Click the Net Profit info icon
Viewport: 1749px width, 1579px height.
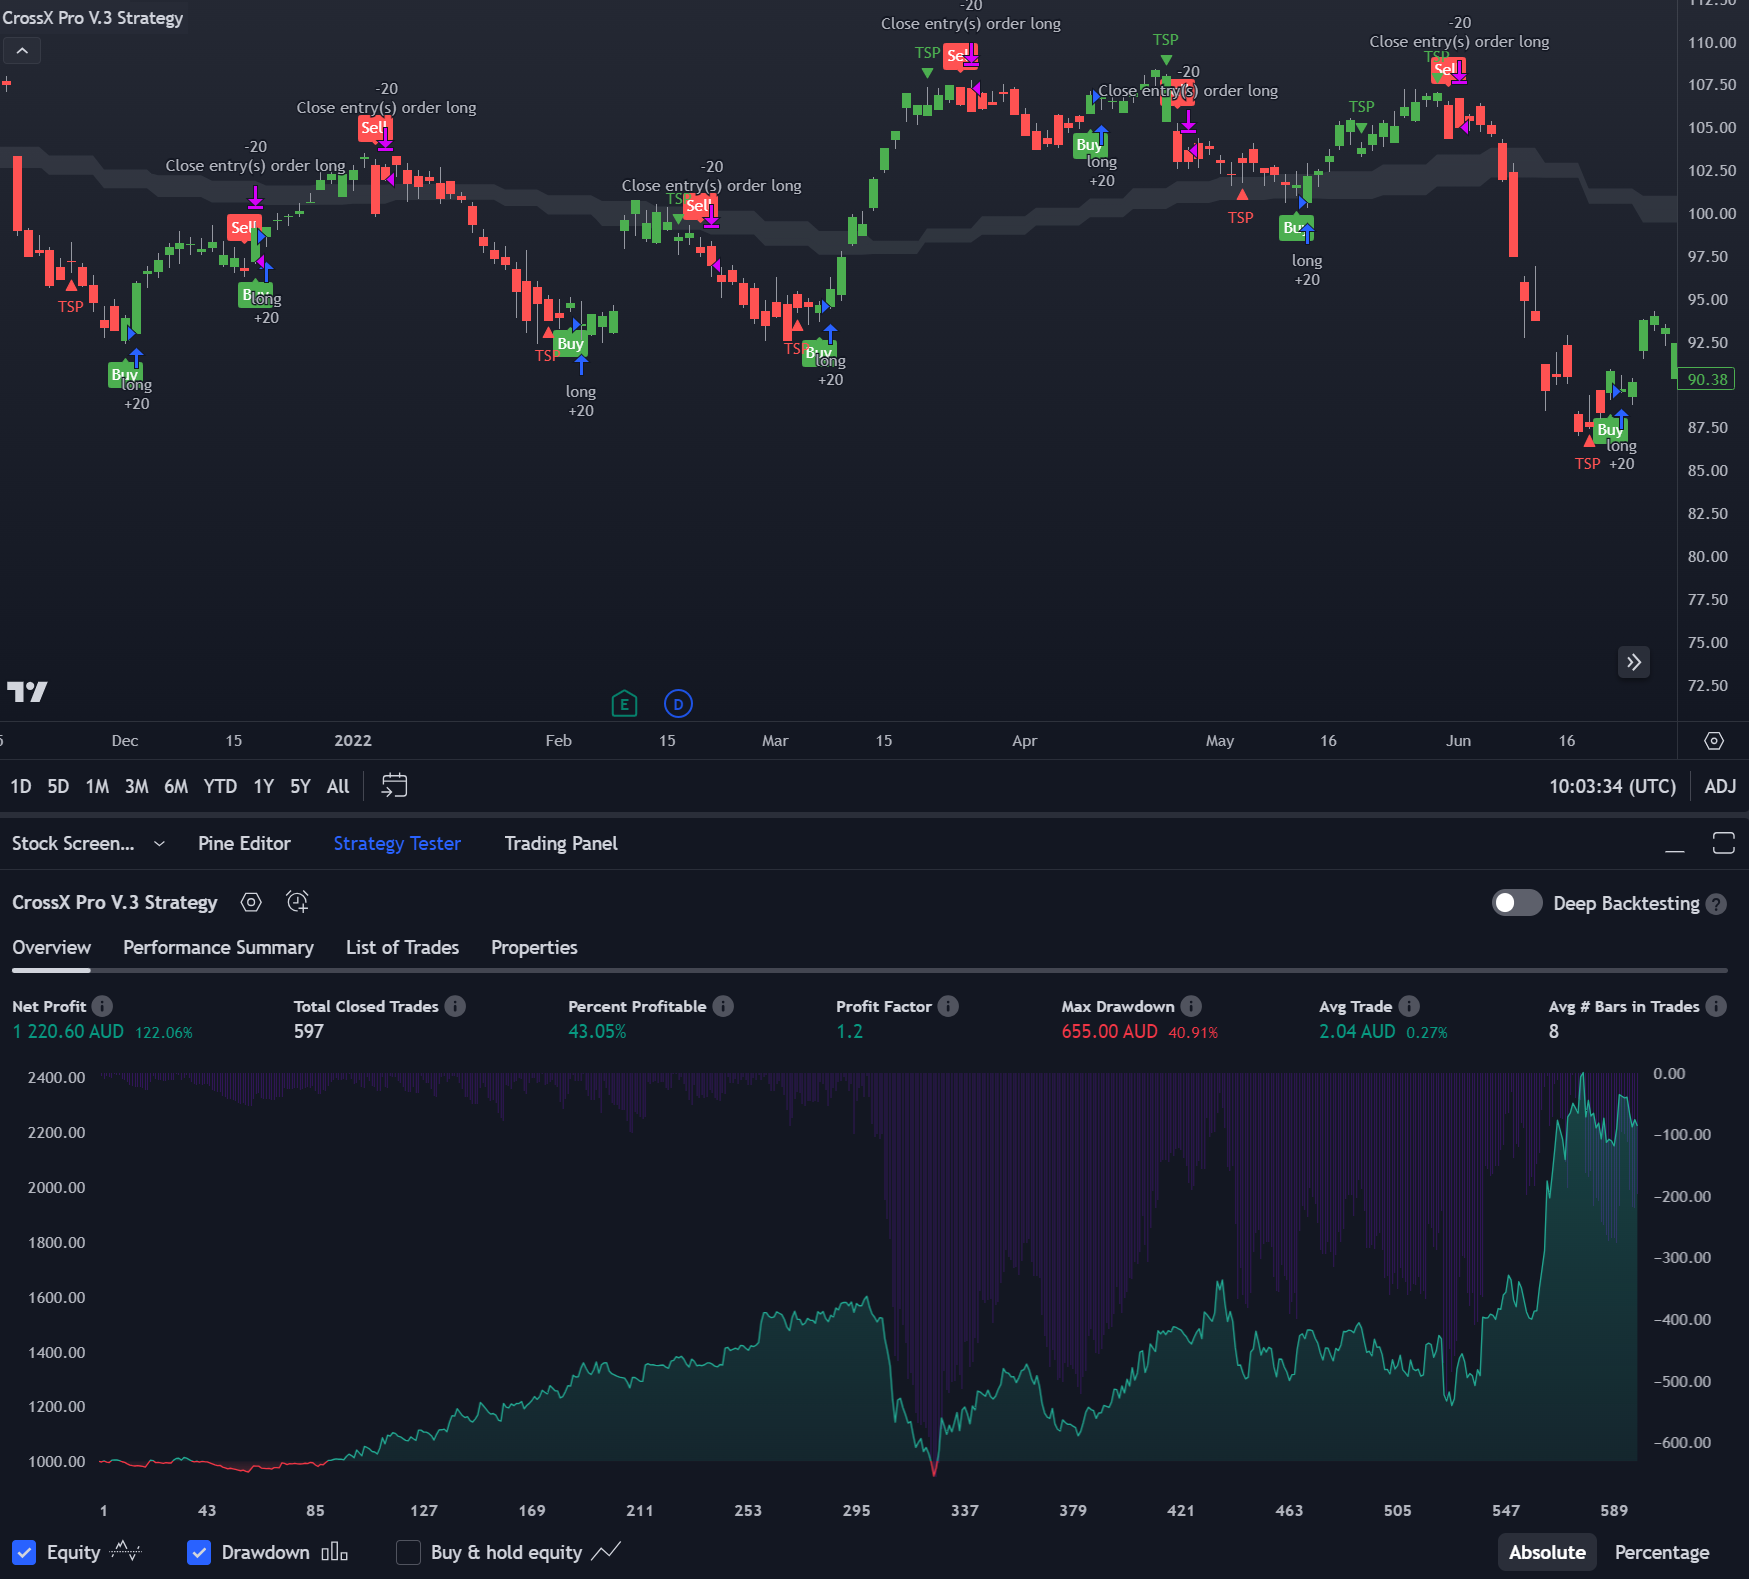[102, 1006]
